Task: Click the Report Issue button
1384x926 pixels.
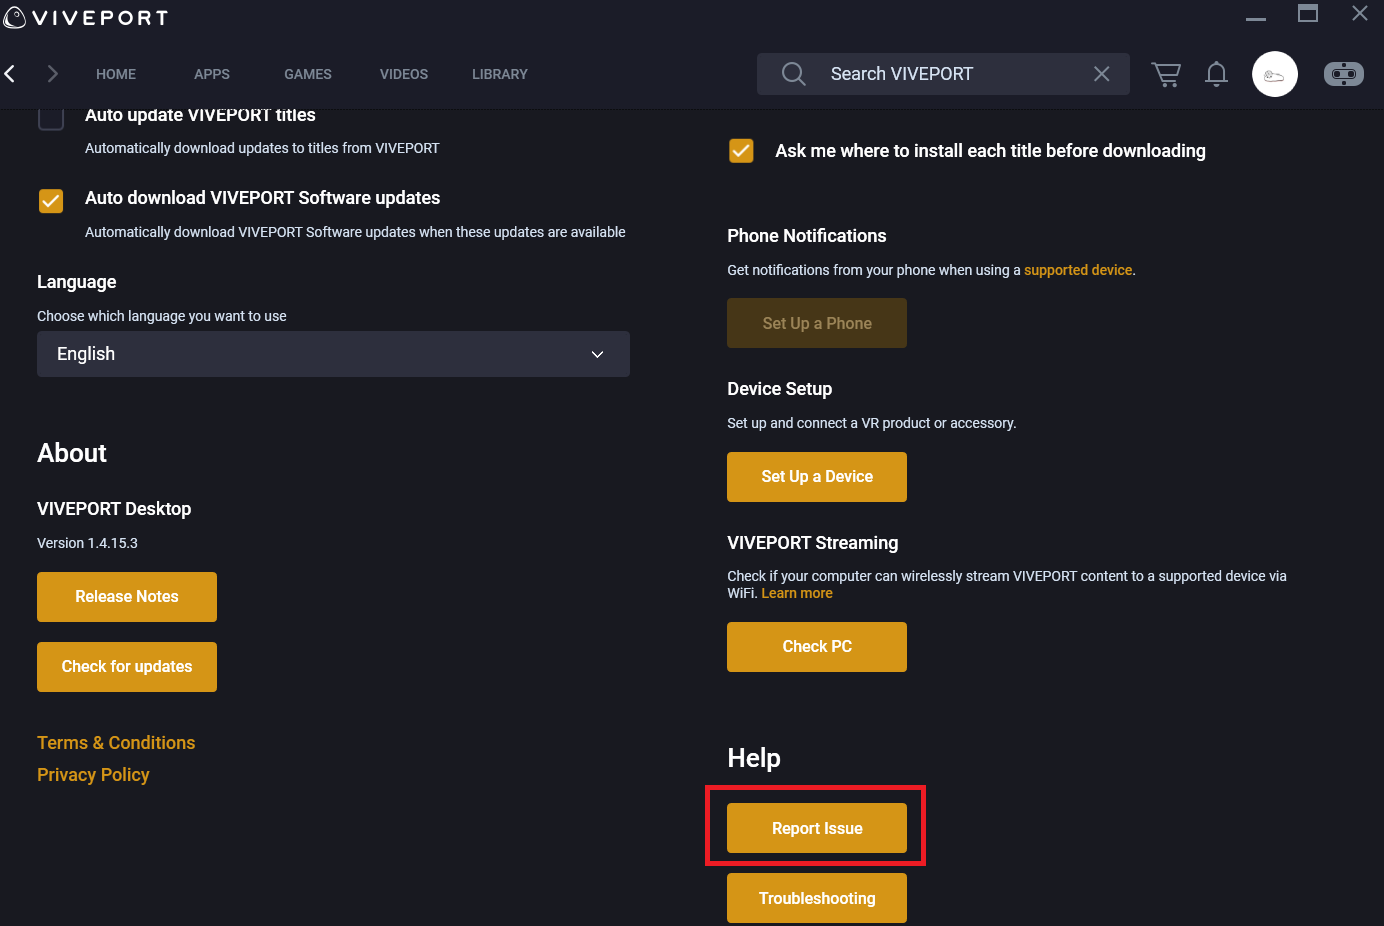Action: coord(817,828)
